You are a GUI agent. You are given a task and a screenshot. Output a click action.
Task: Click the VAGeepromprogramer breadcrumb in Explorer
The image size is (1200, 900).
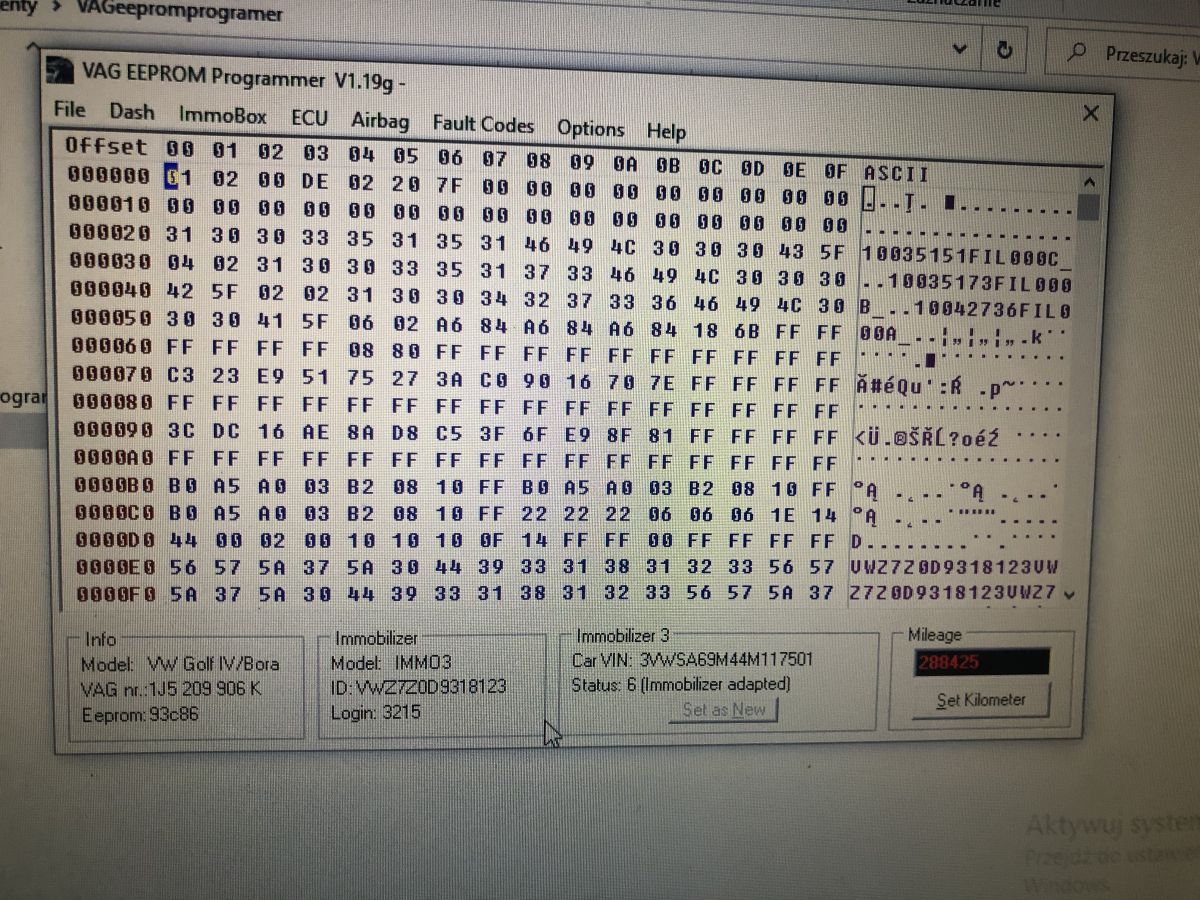coord(180,13)
